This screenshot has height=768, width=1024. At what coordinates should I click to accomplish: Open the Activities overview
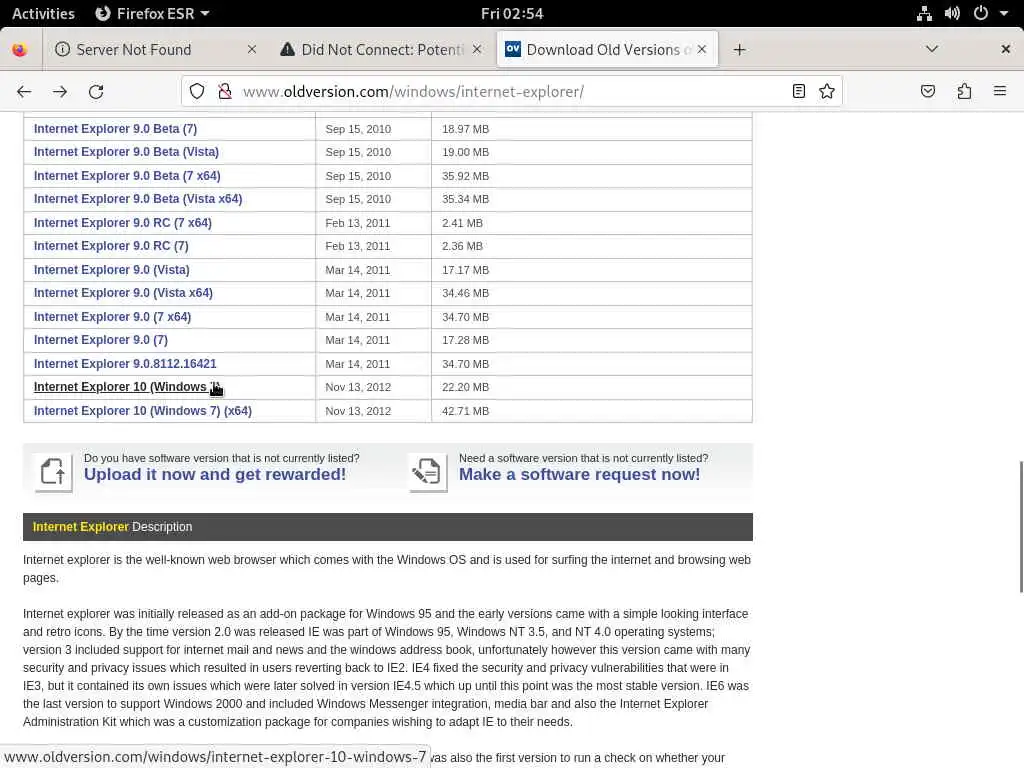click(43, 13)
